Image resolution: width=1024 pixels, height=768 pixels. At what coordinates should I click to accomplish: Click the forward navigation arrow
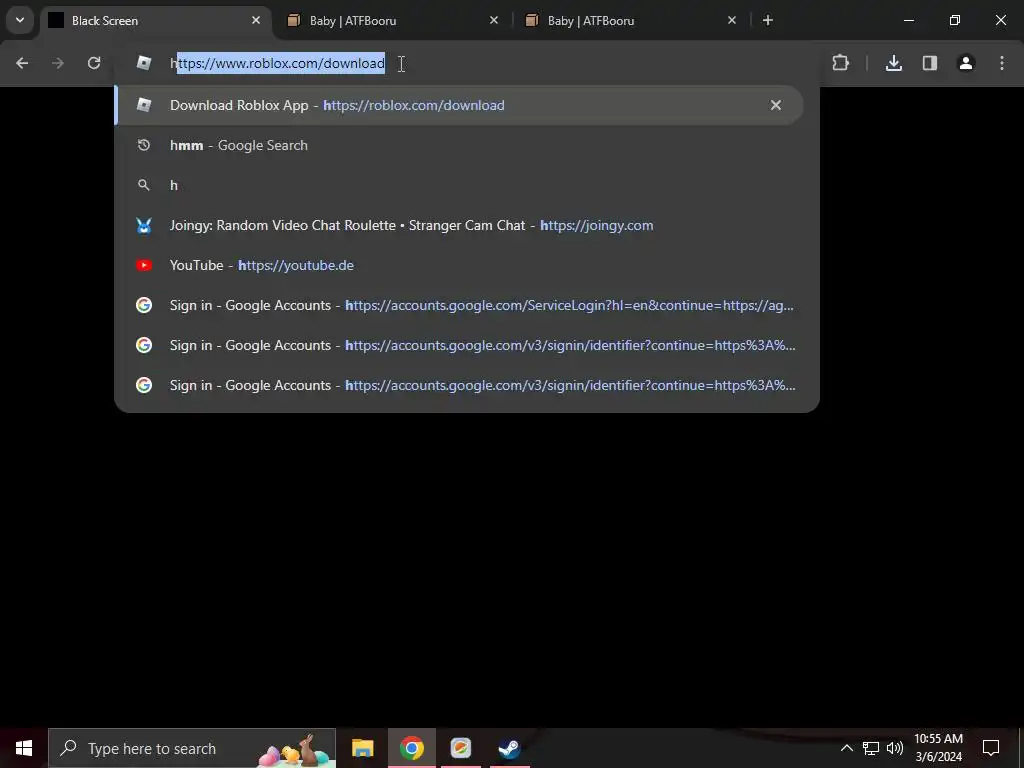58,63
